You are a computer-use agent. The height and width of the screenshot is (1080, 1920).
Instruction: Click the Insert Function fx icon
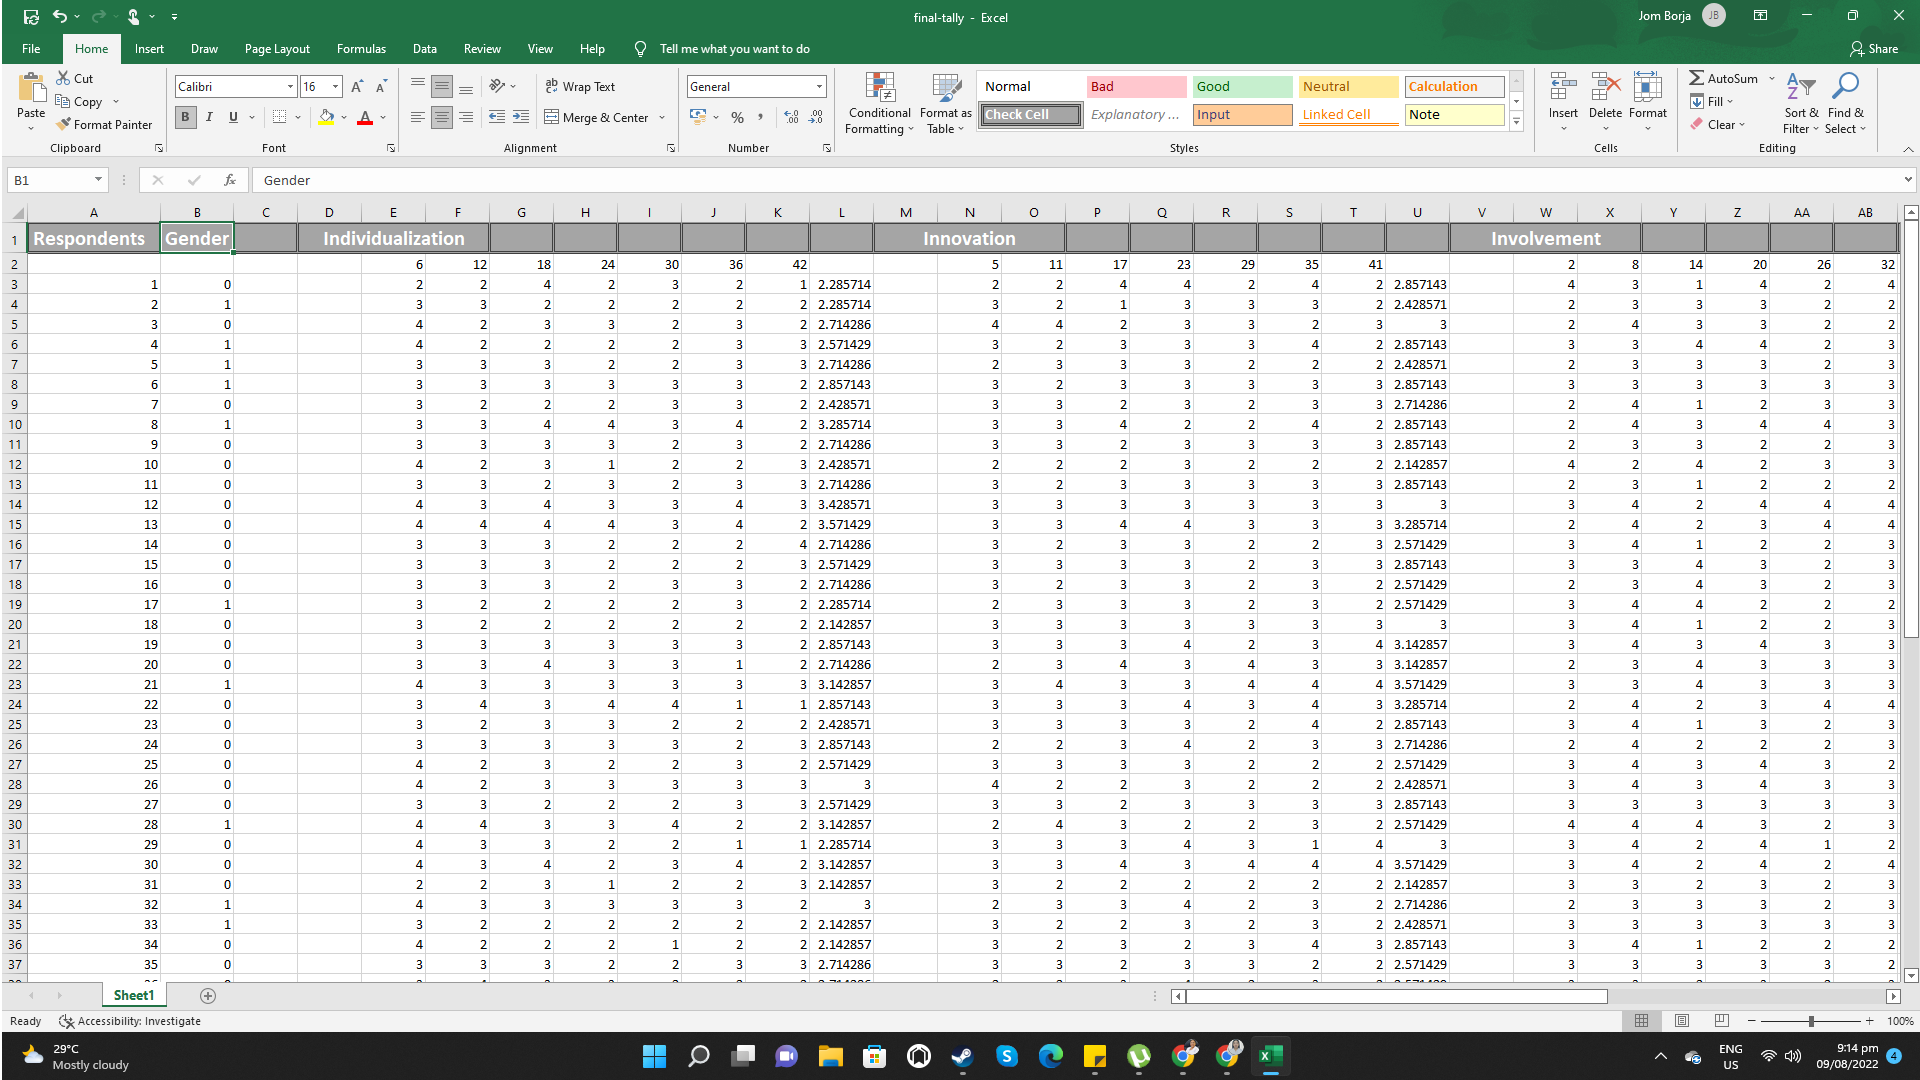click(x=230, y=180)
